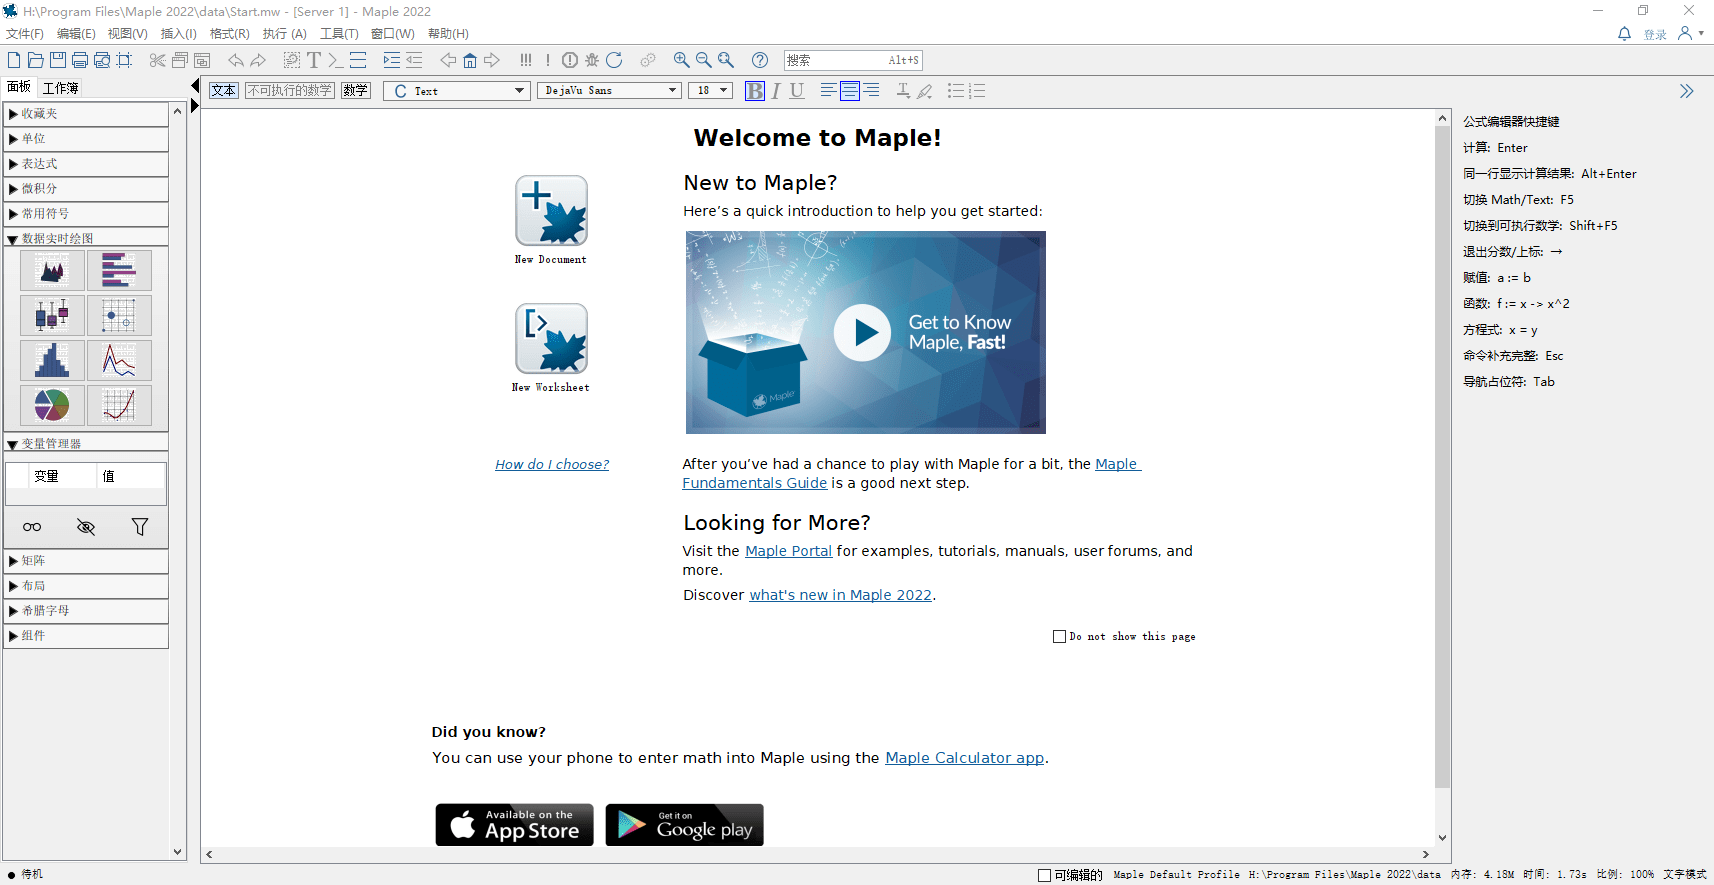
Task: Check the 可编辑的 box in status bar
Action: coord(1045,875)
